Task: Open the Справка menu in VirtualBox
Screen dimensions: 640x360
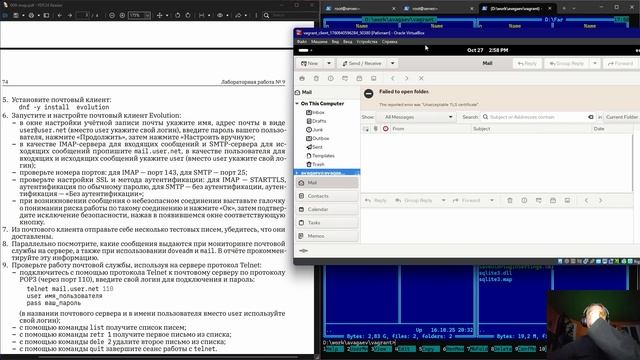Action: tap(389, 42)
